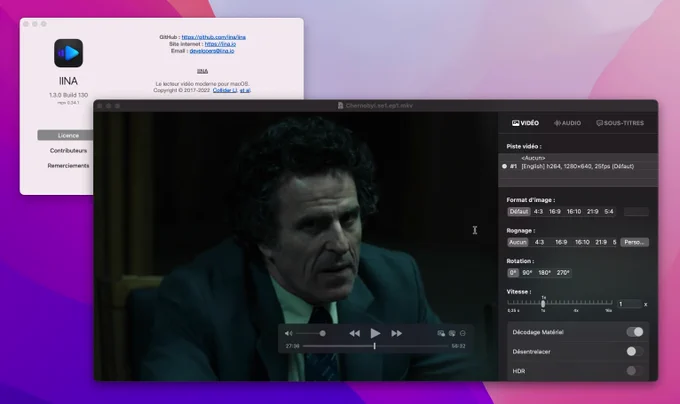
Task: Click the round icon in the playback bar
Action: coord(463,333)
